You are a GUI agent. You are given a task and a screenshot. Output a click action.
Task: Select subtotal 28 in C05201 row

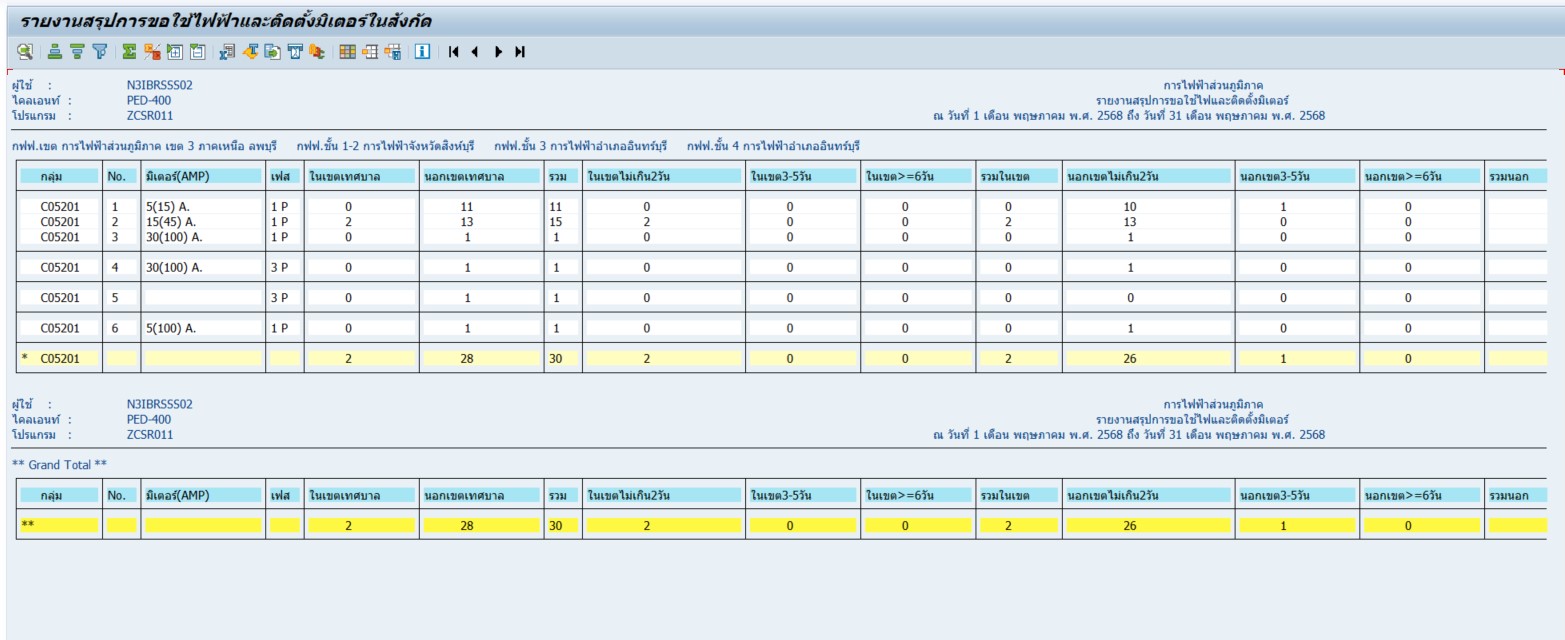click(481, 357)
